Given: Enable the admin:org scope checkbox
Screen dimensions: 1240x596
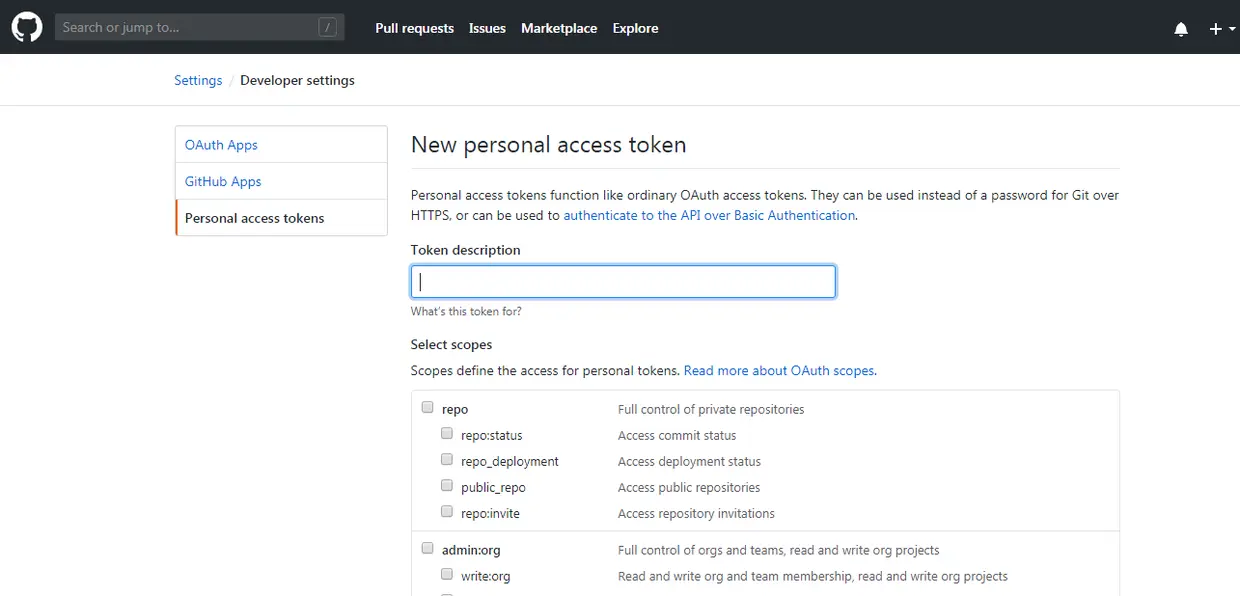Looking at the screenshot, I should (428, 549).
